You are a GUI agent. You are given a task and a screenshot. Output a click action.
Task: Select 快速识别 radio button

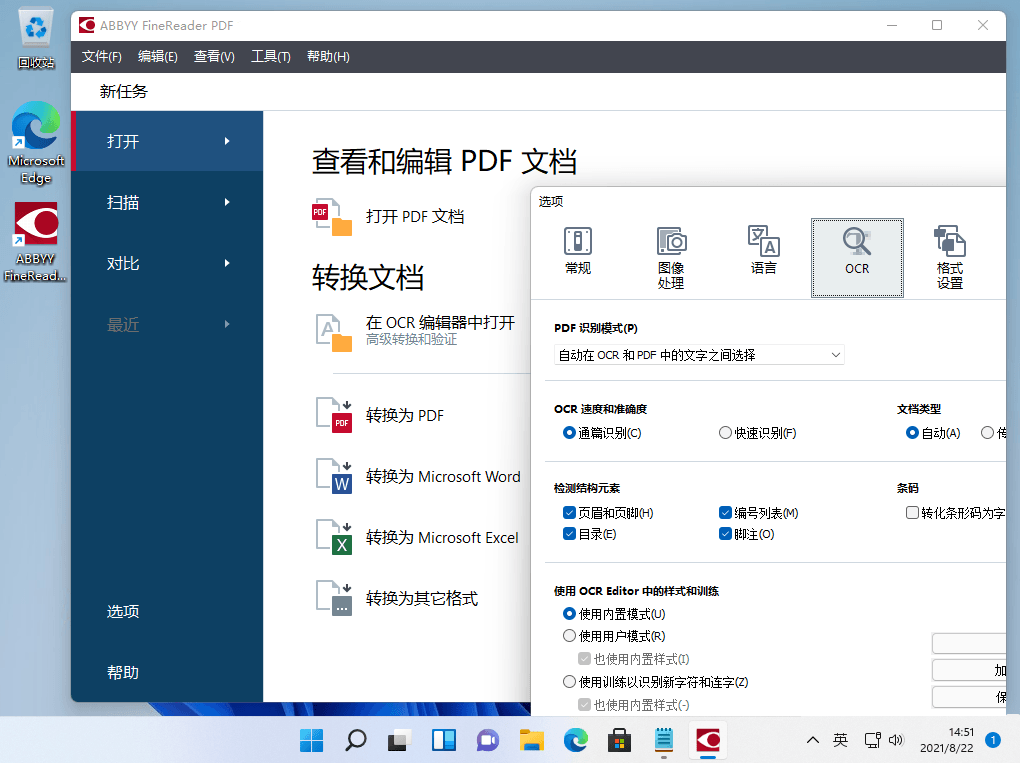tap(725, 433)
